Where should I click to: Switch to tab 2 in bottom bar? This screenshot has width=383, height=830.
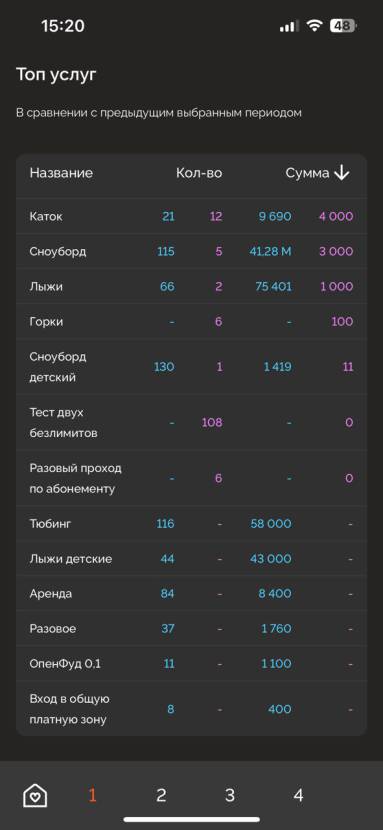point(161,795)
